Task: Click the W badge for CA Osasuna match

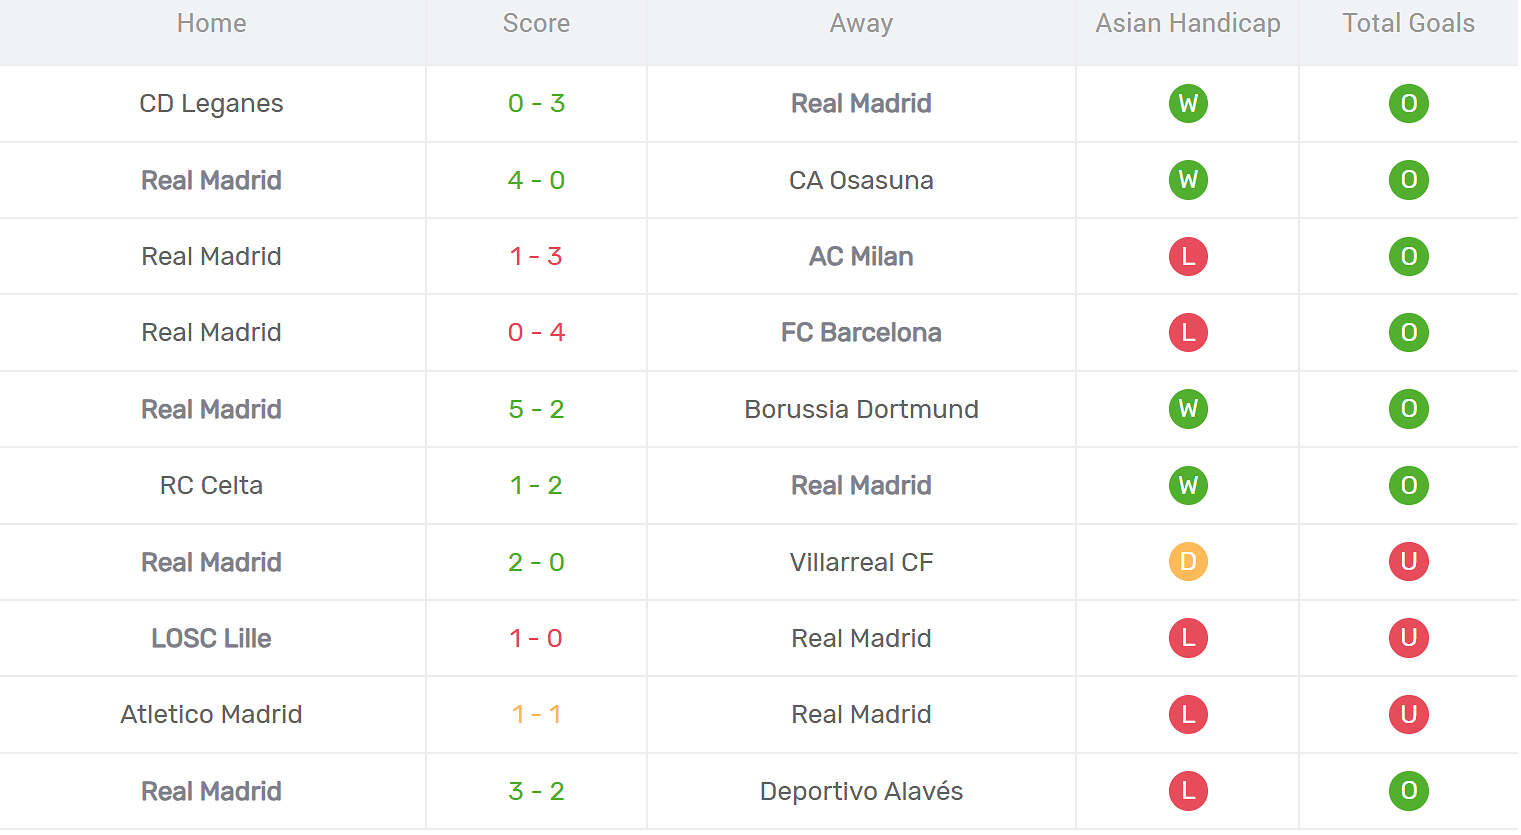Action: coord(1187,180)
